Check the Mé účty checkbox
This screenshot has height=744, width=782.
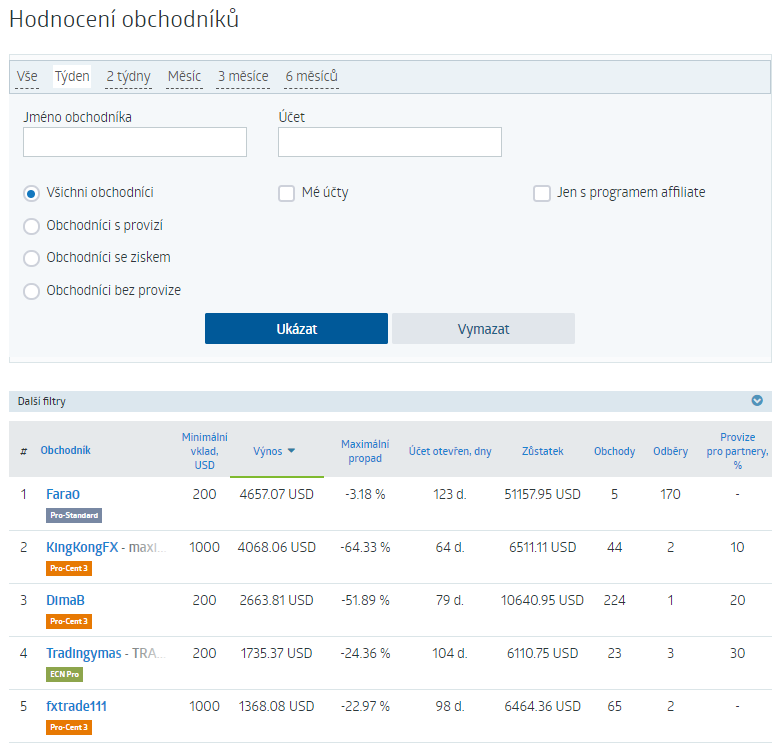pyautogui.click(x=286, y=193)
